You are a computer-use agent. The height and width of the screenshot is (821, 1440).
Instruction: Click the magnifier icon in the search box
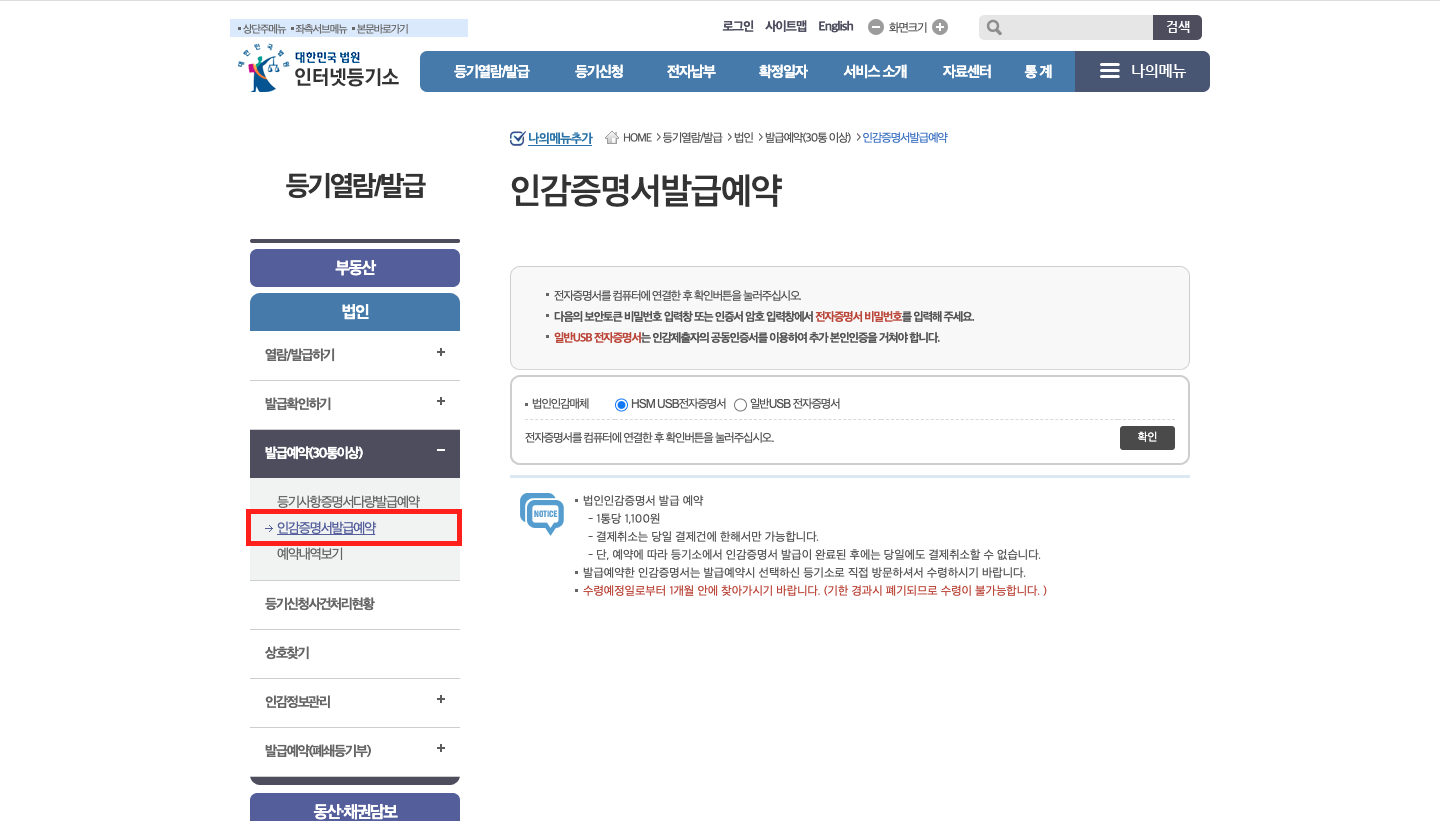[993, 27]
